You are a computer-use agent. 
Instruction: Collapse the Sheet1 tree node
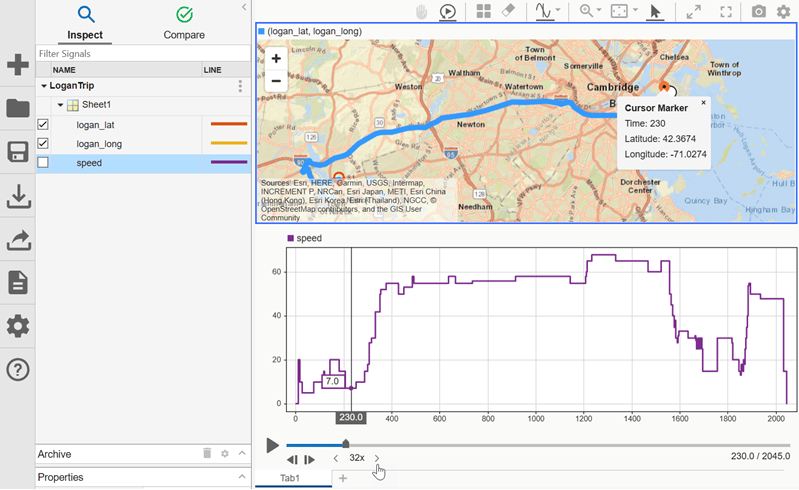click(60, 105)
